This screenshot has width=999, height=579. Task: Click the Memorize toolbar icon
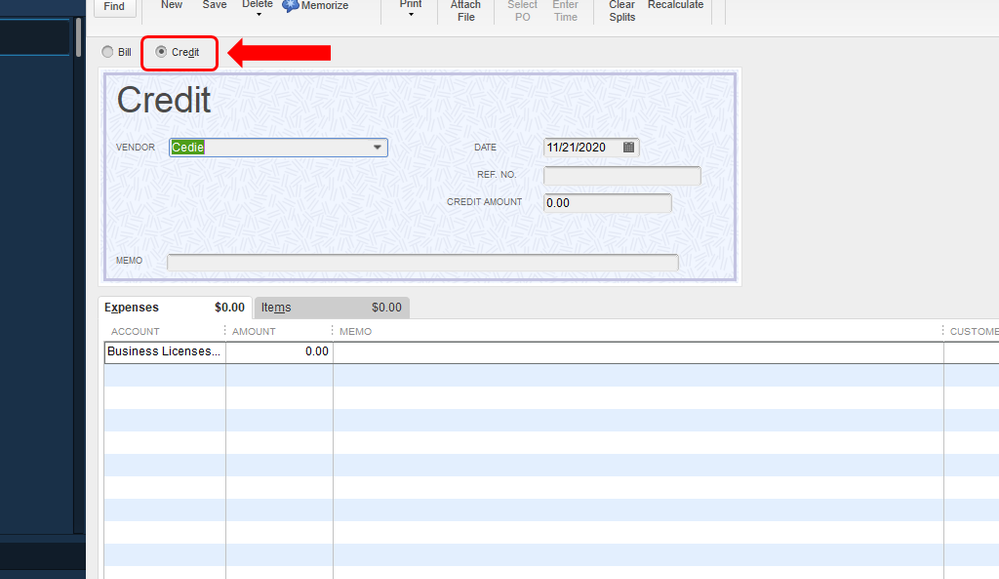pyautogui.click(x=291, y=6)
